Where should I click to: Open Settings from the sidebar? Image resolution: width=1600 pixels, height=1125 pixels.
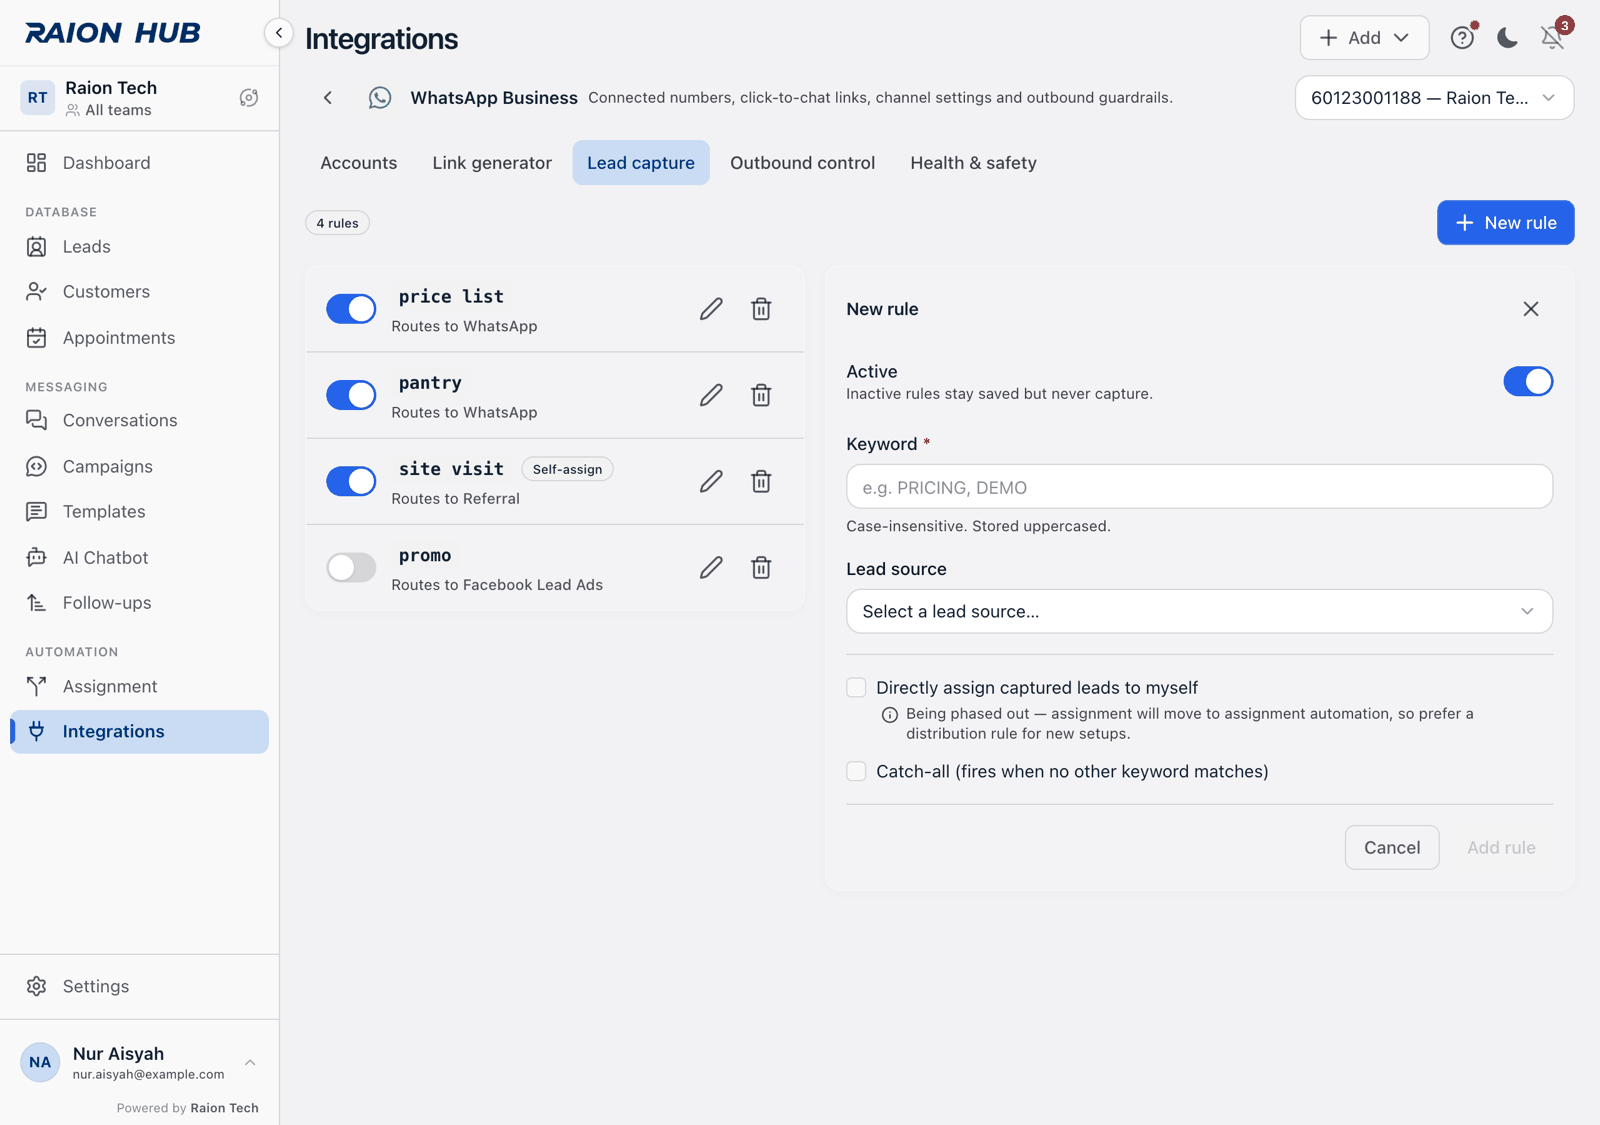coord(139,987)
